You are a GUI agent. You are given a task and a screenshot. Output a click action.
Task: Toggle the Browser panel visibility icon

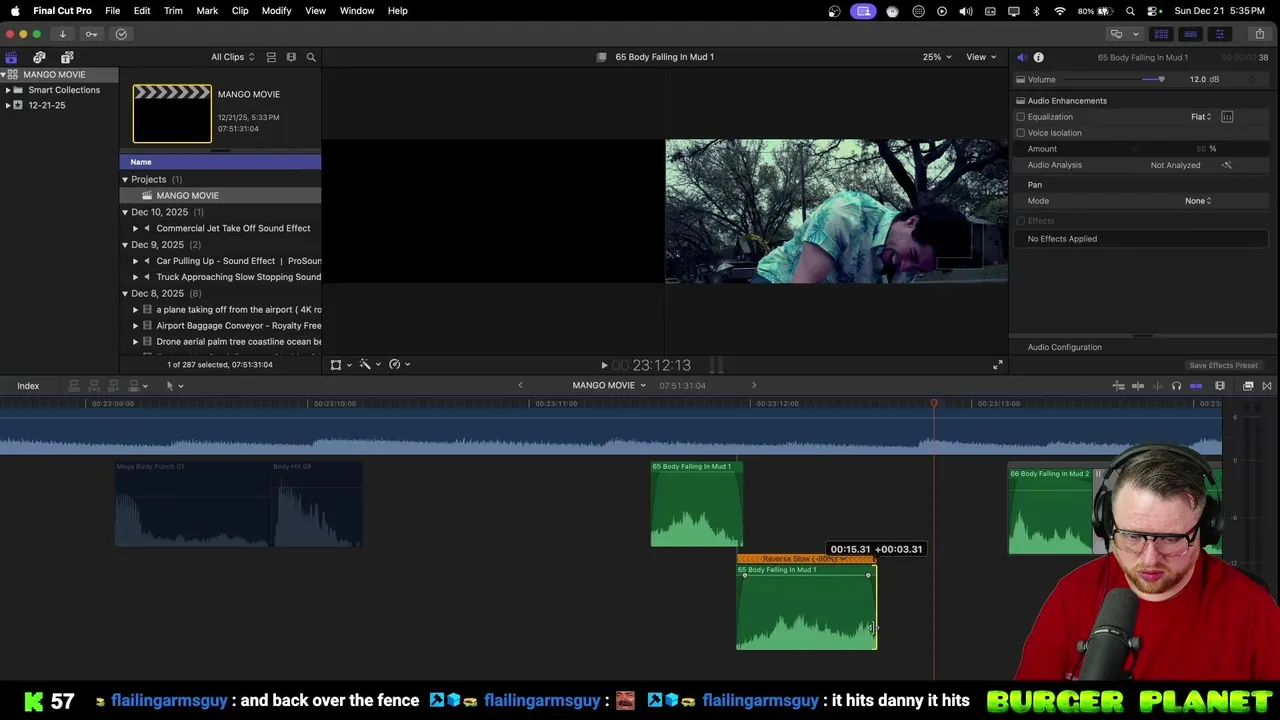pyautogui.click(x=1161, y=34)
